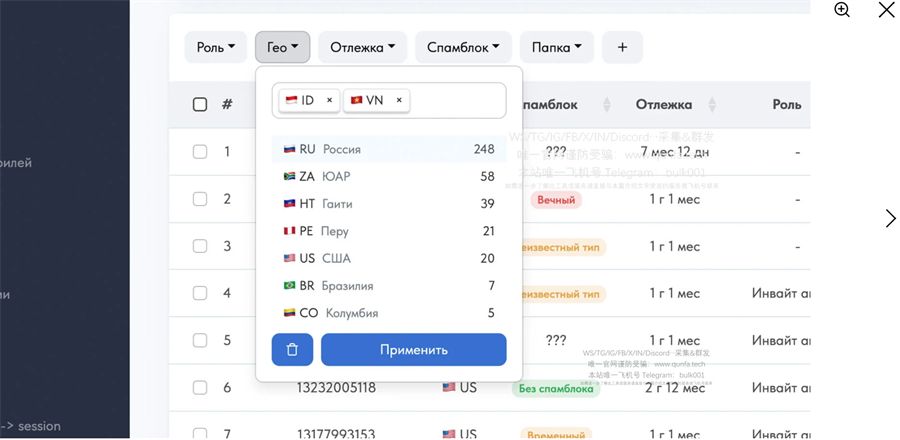Click the trash icon button in Geo popup

(x=292, y=349)
